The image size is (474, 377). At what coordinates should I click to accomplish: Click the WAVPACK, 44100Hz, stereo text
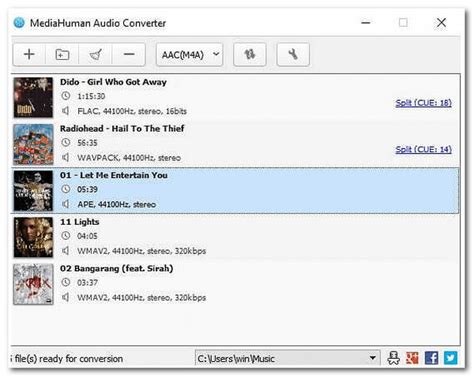click(129, 158)
